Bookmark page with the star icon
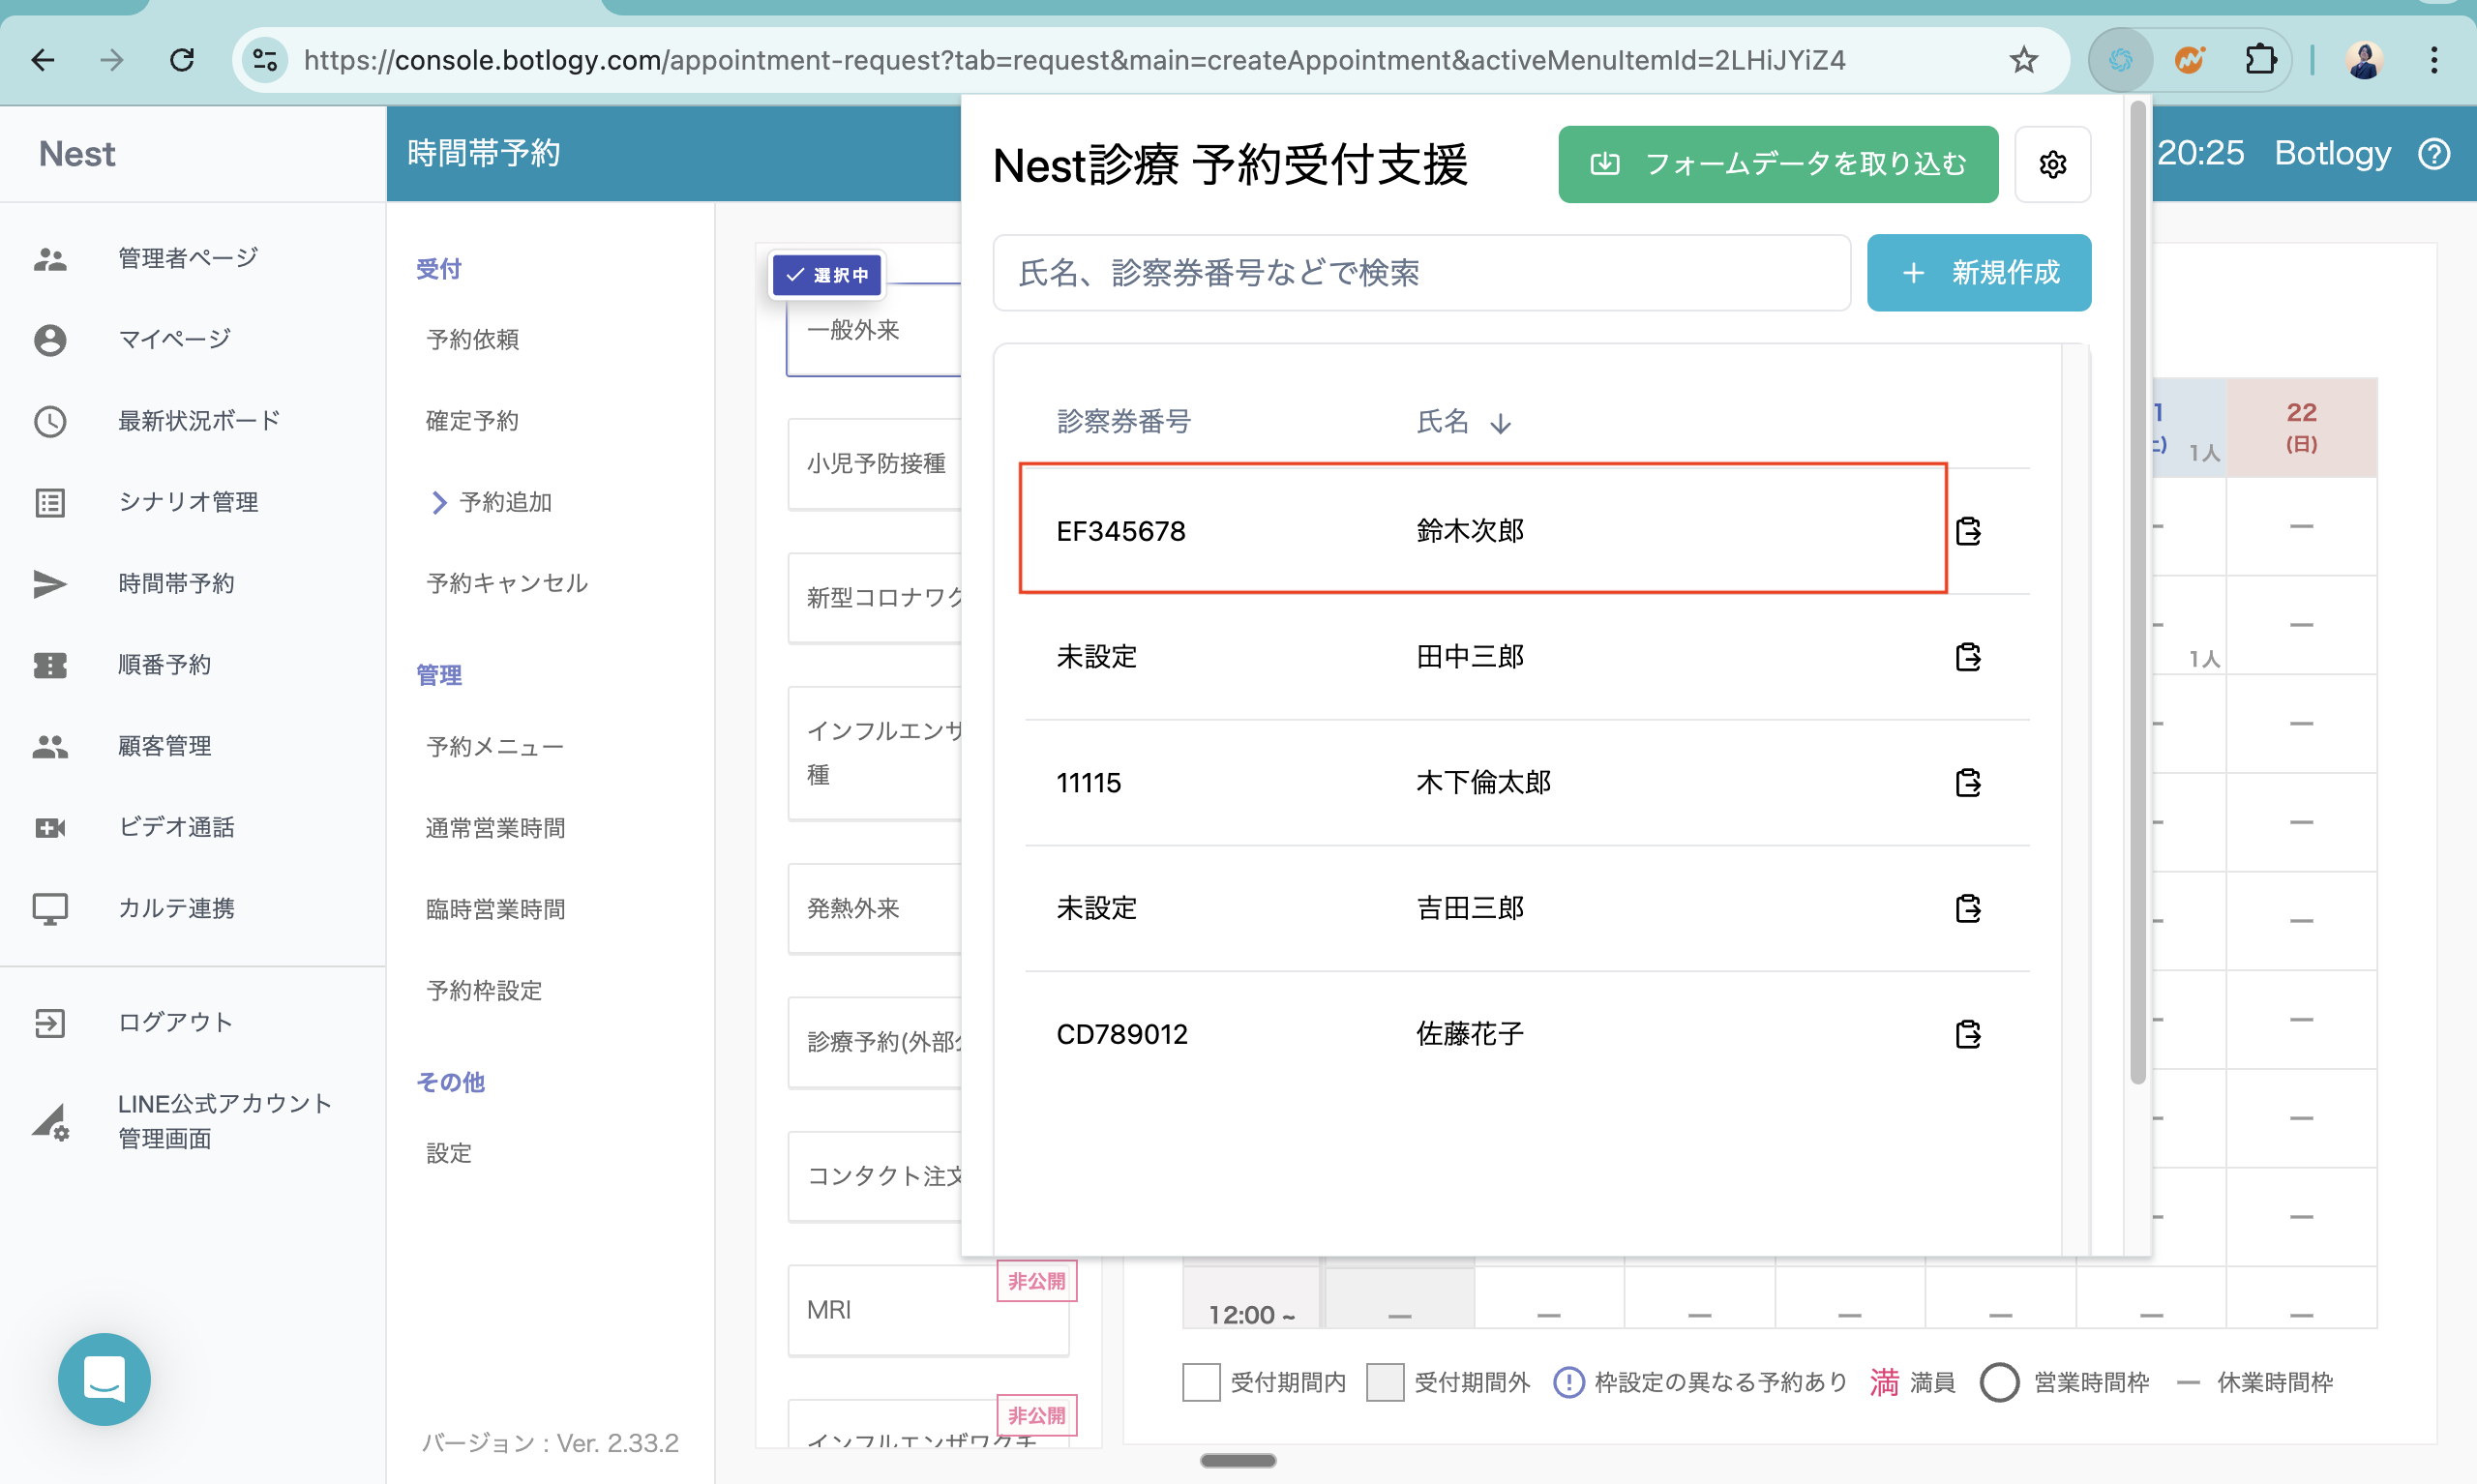Image resolution: width=2477 pixels, height=1484 pixels. pyautogui.click(x=2023, y=60)
